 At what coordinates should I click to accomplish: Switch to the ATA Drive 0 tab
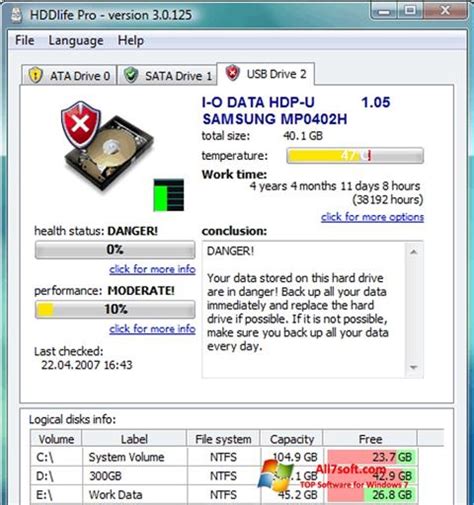coord(69,75)
